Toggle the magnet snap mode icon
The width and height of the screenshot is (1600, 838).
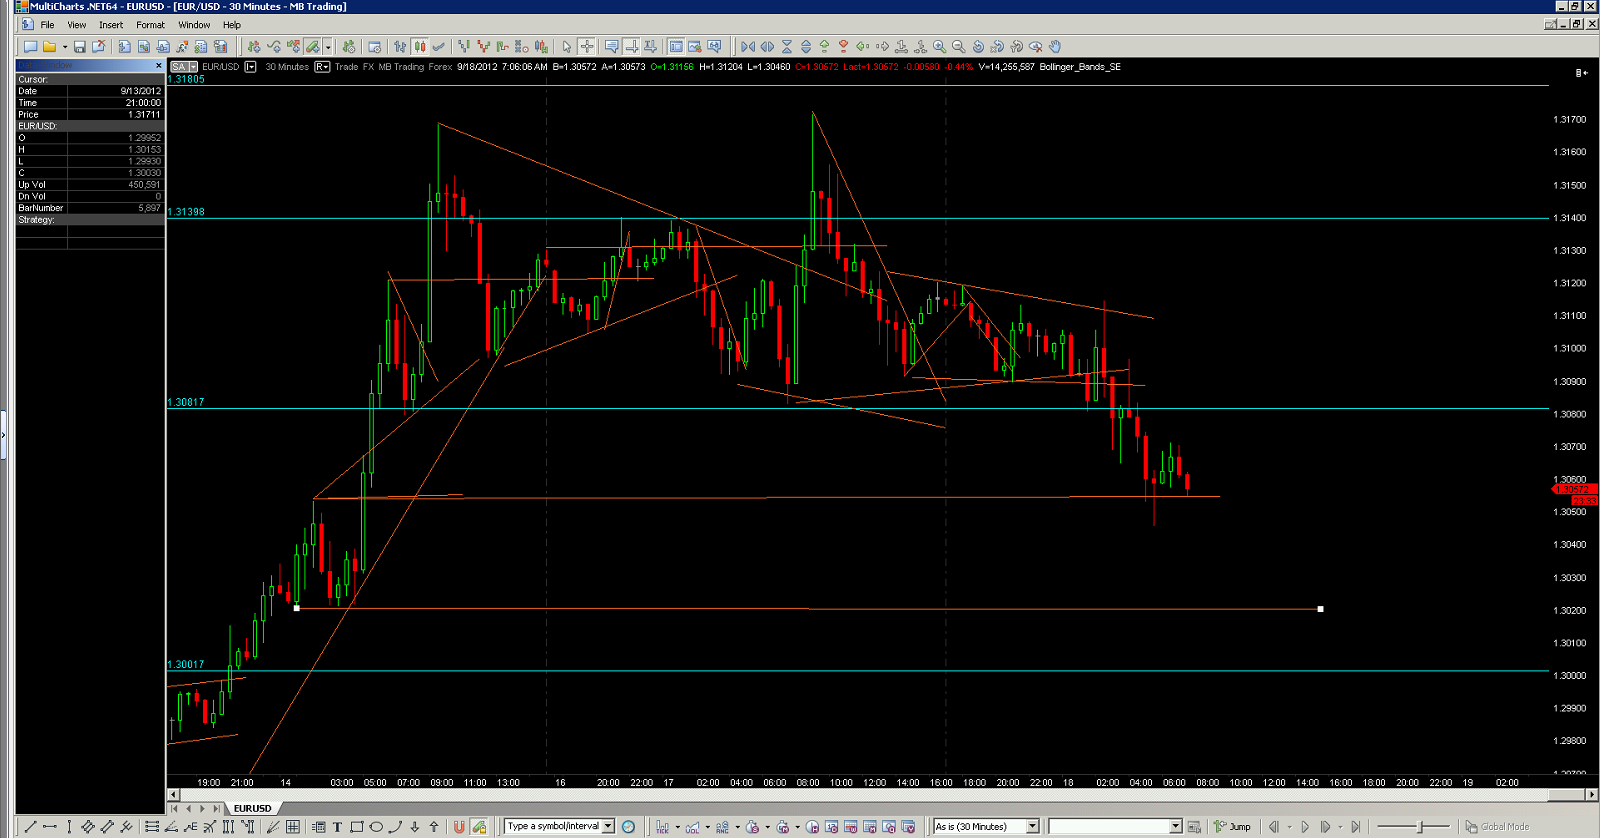[459, 826]
